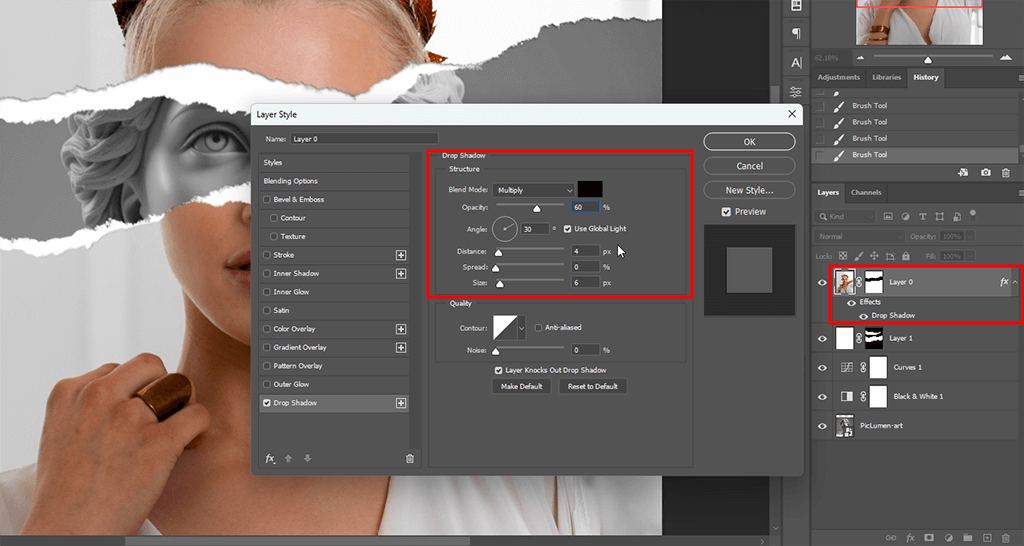Viewport: 1024px width, 546px height.
Task: Delete layer with Layers panel trash icon
Action: point(1006,538)
